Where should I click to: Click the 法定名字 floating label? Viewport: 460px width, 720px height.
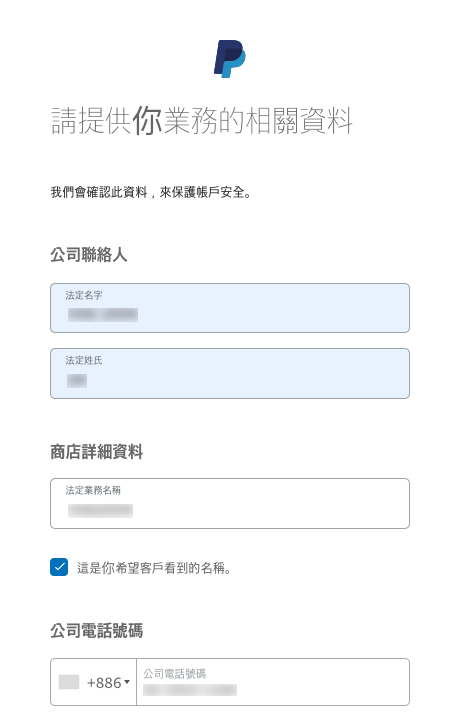point(84,295)
